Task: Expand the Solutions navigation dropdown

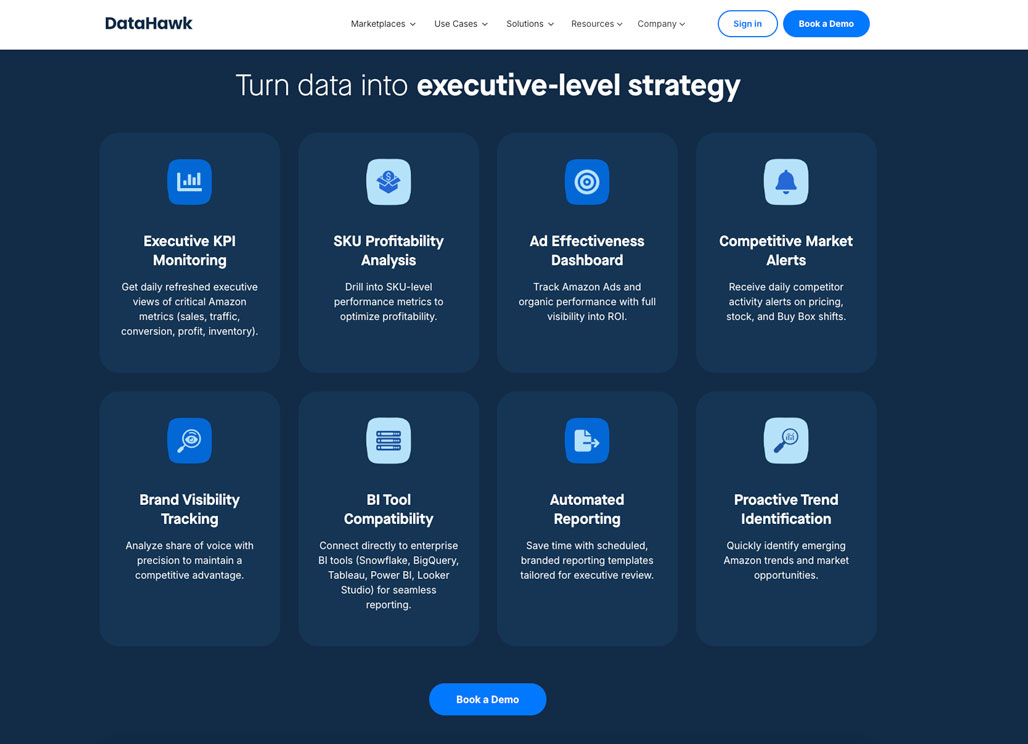Action: (x=530, y=24)
